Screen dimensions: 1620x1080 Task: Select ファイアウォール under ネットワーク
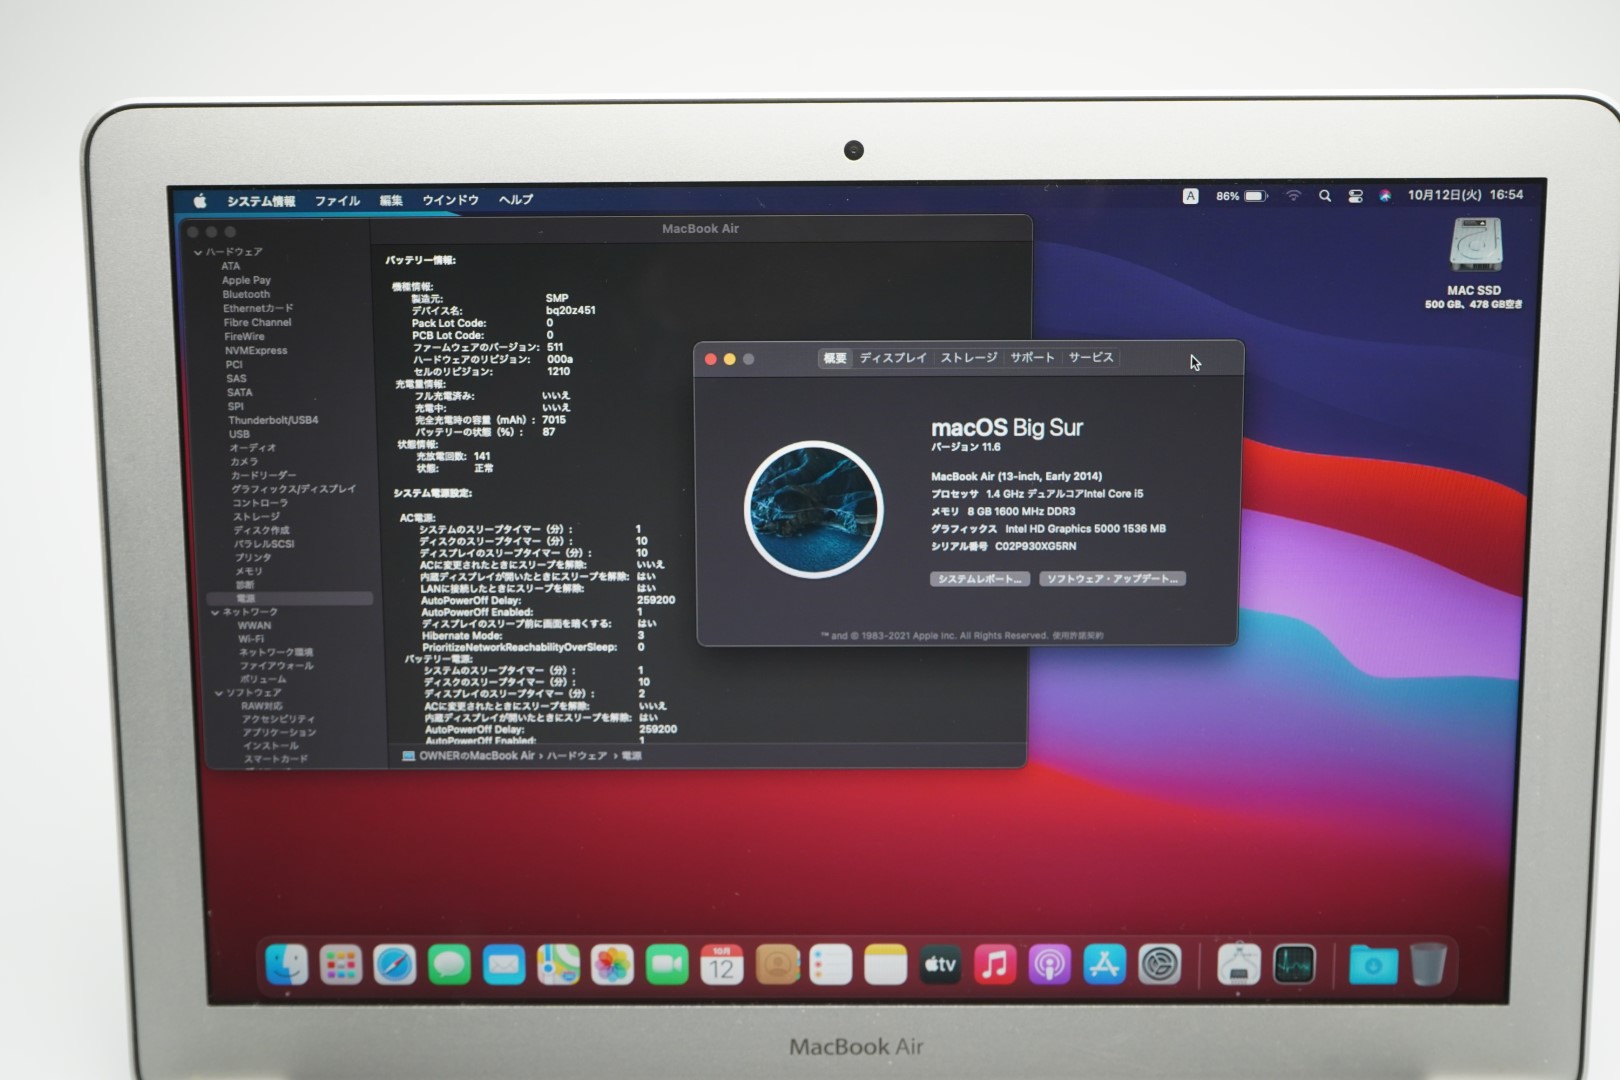pos(276,666)
